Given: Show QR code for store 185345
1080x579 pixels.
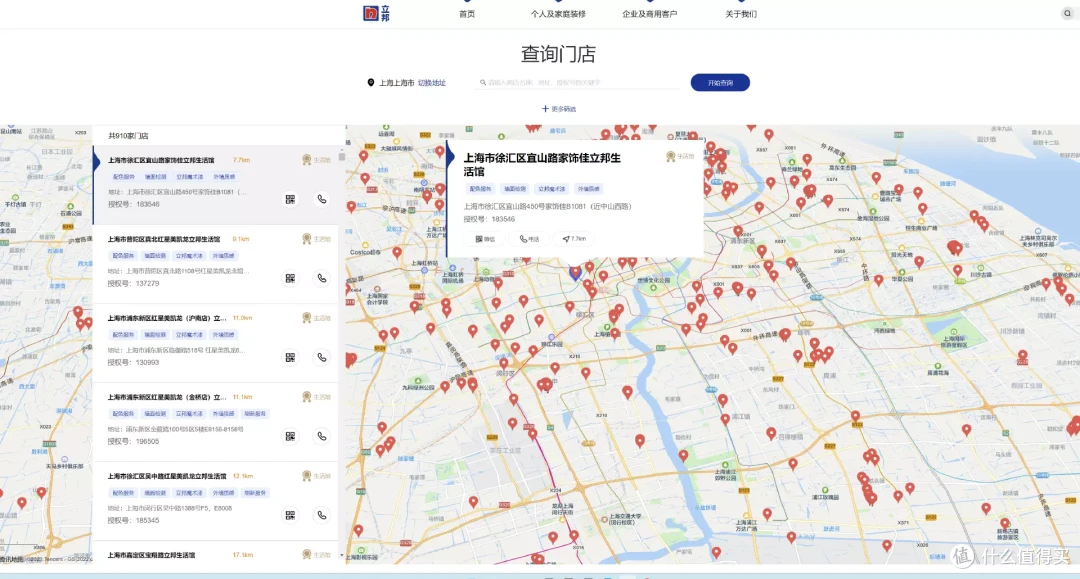Looking at the screenshot, I should pyautogui.click(x=290, y=515).
